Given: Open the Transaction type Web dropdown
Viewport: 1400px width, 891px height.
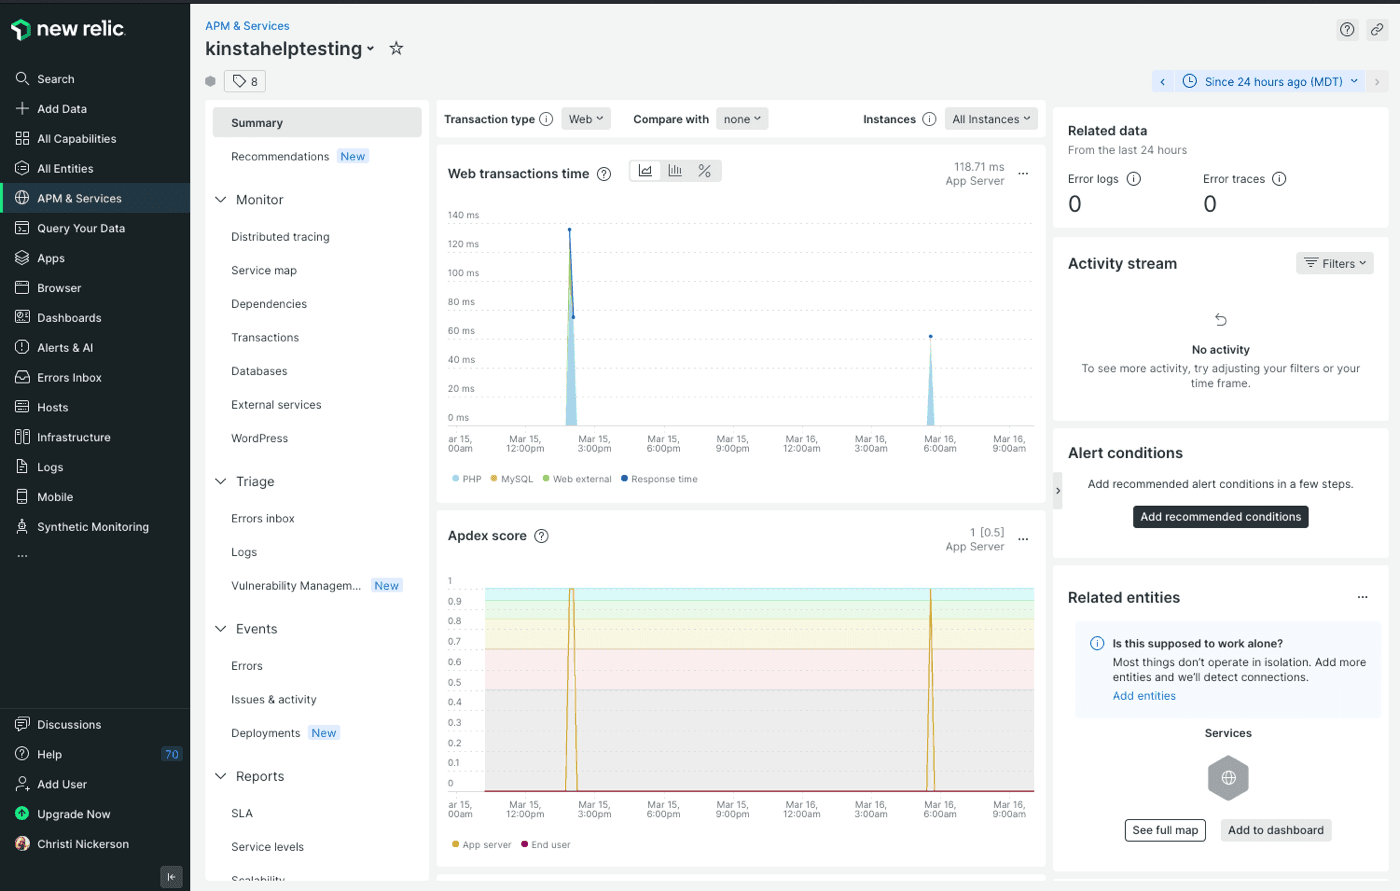Looking at the screenshot, I should pos(586,118).
